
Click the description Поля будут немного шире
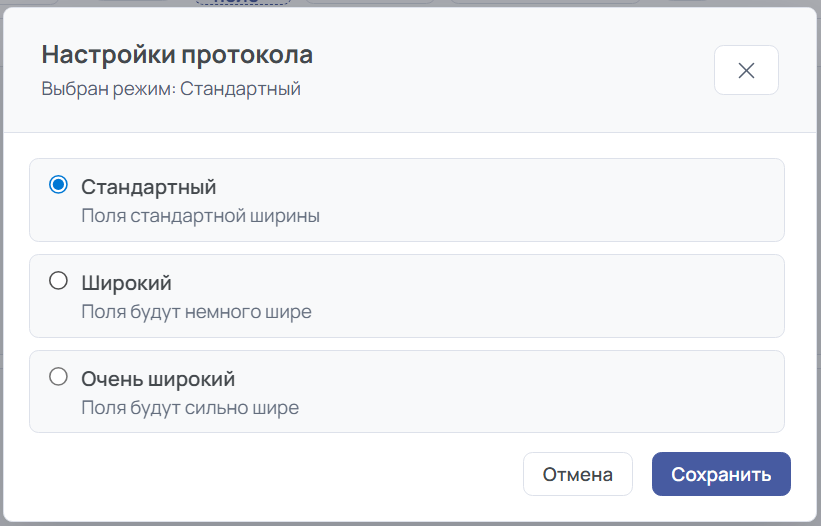coord(196,311)
